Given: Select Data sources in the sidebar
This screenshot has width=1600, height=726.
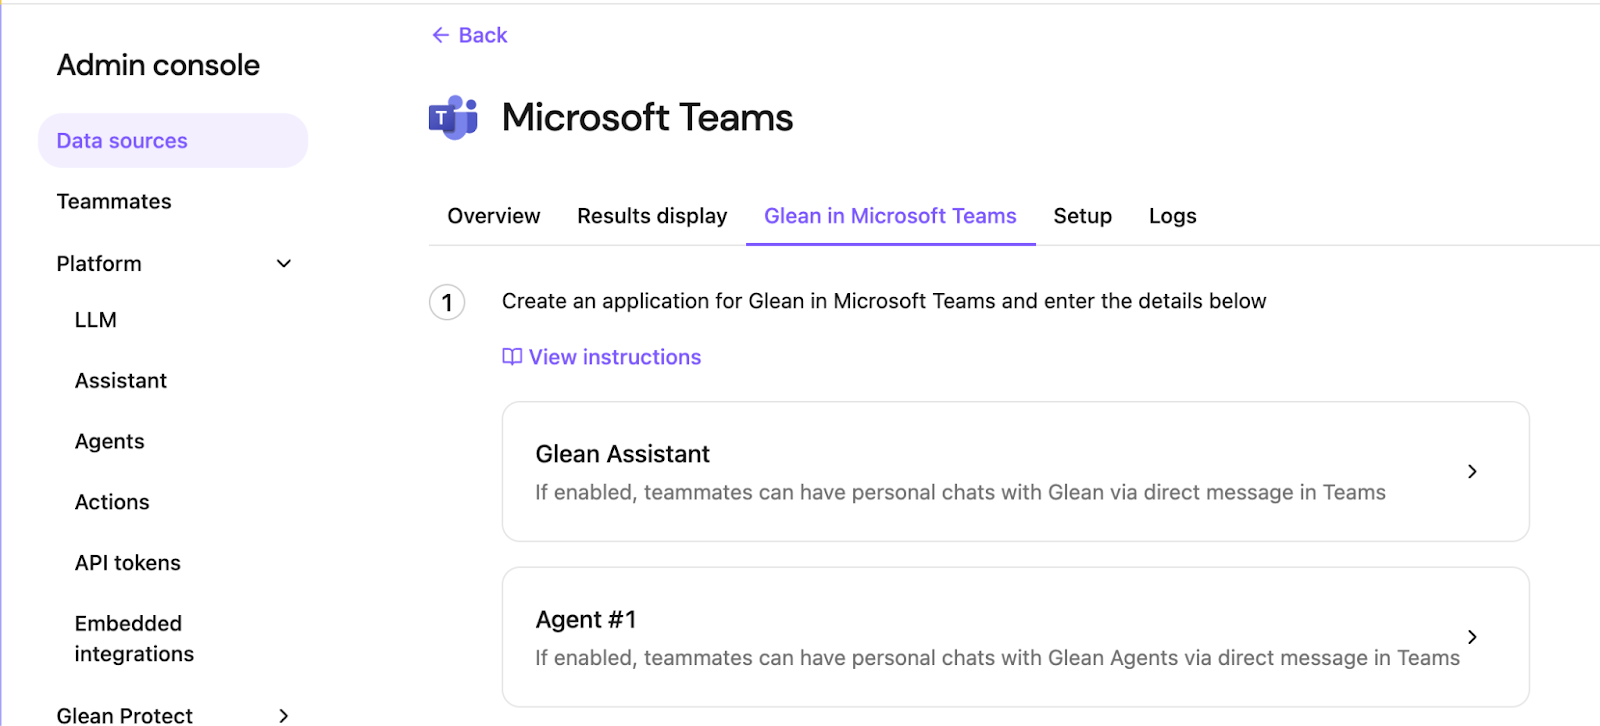Looking at the screenshot, I should point(173,141).
